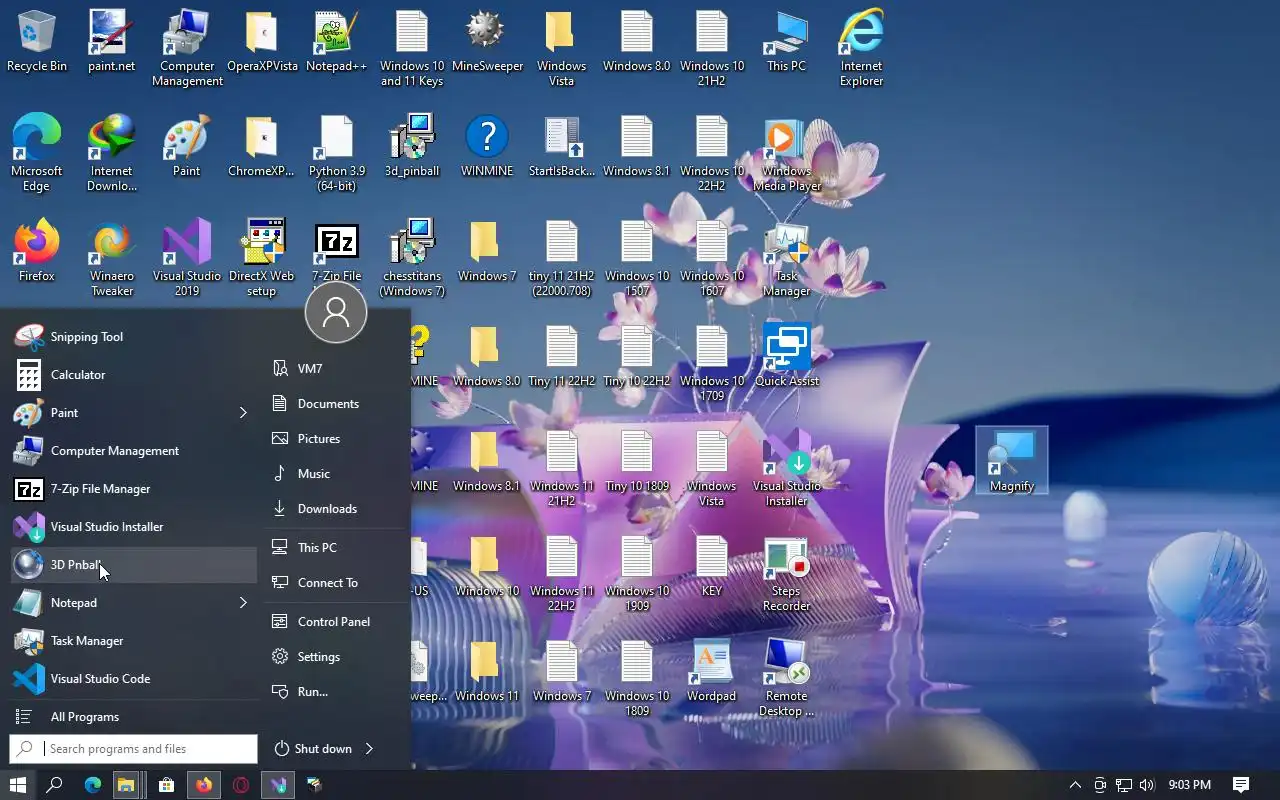
Task: Open Internet Download Manager desktop icon
Action: pos(111,153)
